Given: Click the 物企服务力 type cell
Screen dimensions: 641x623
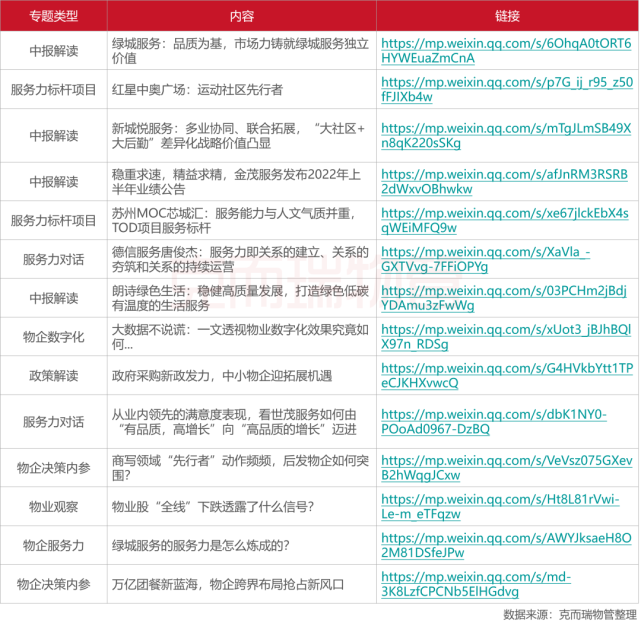Looking at the screenshot, I should (54, 545).
